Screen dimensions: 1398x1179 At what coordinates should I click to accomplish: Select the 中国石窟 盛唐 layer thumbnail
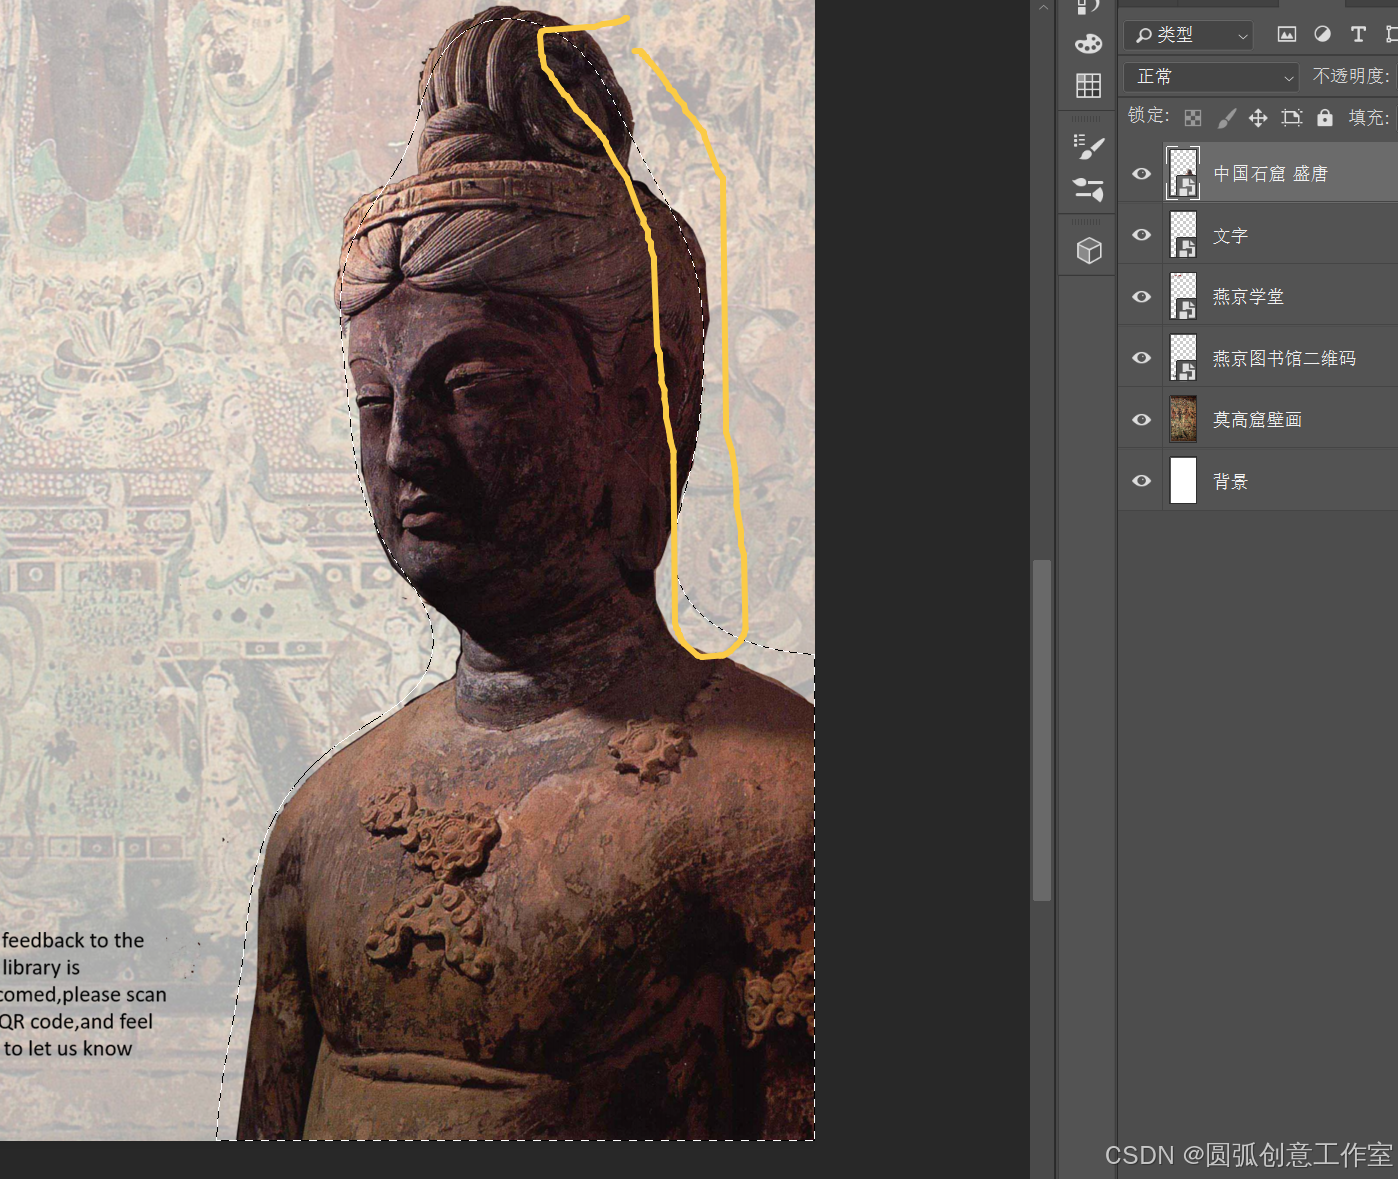click(1183, 173)
